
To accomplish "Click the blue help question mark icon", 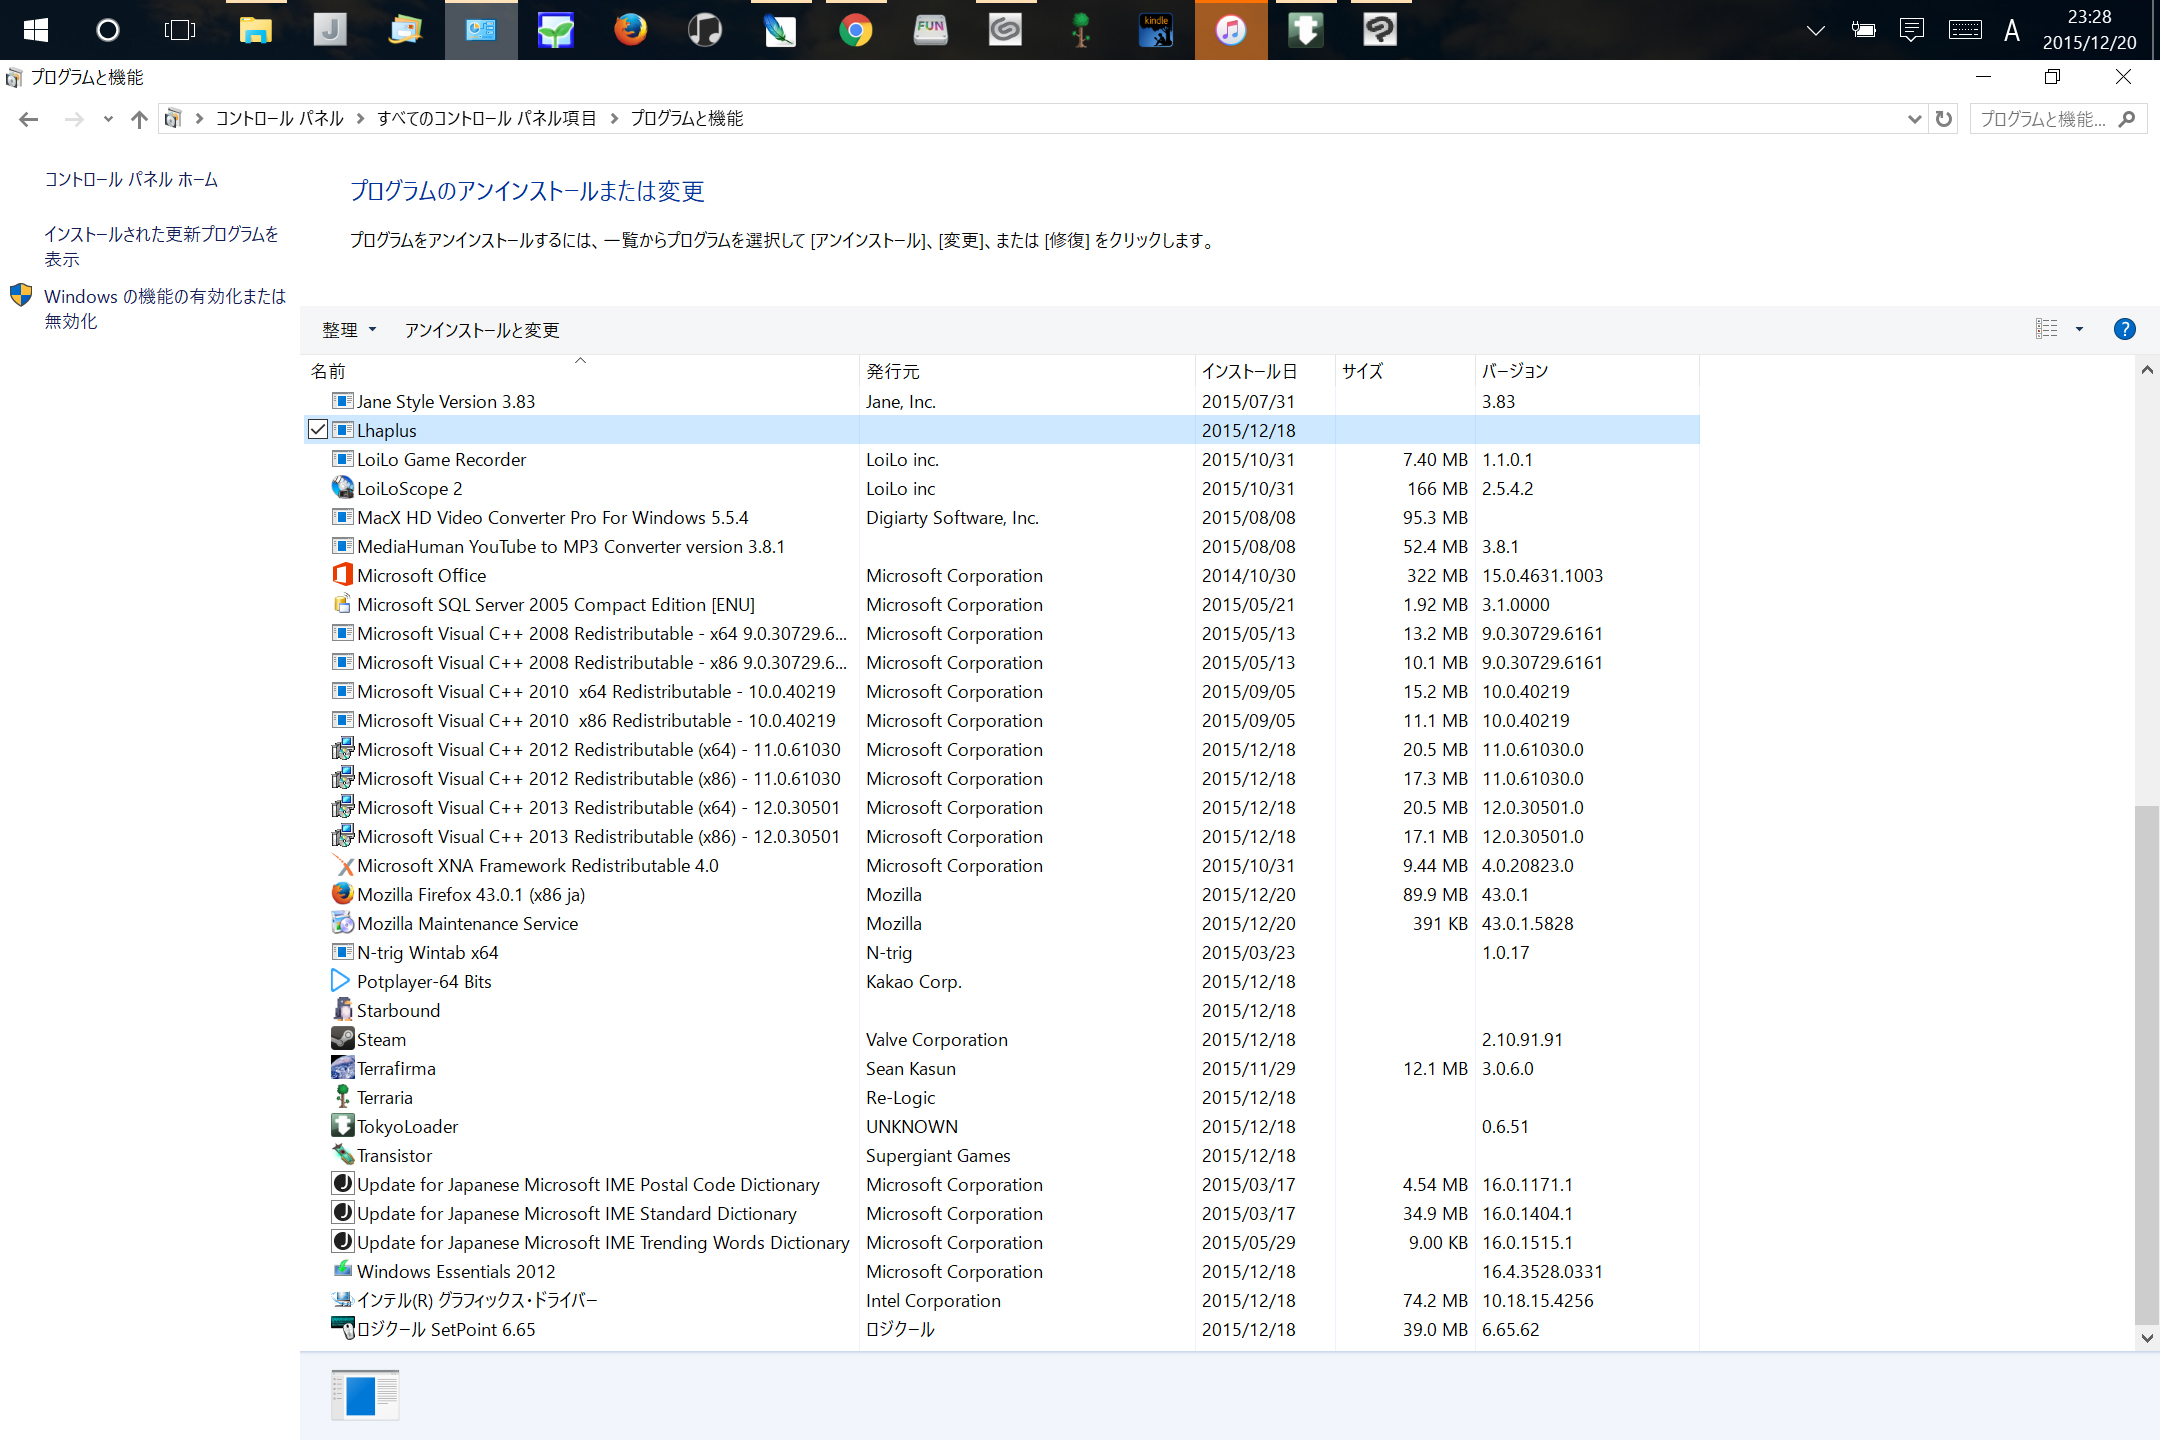I will point(2124,329).
